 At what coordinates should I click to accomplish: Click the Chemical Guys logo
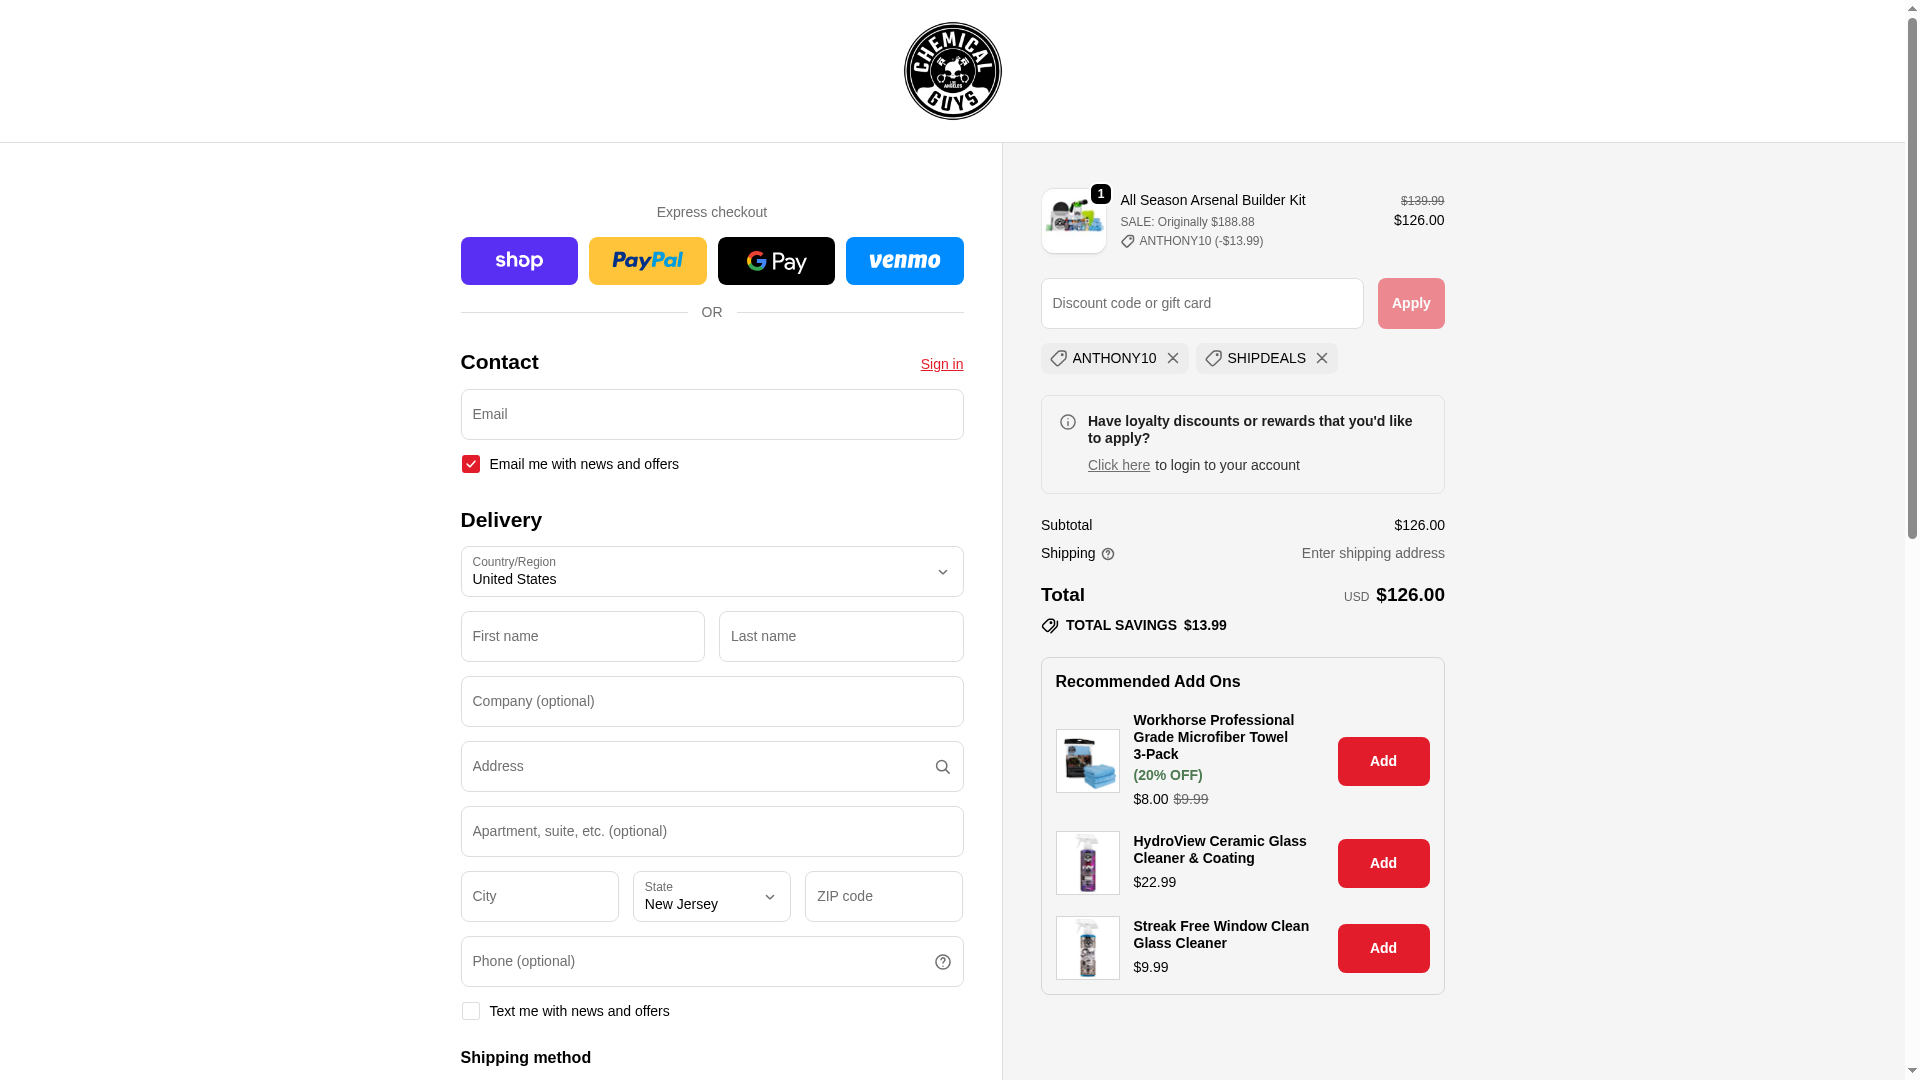(952, 71)
